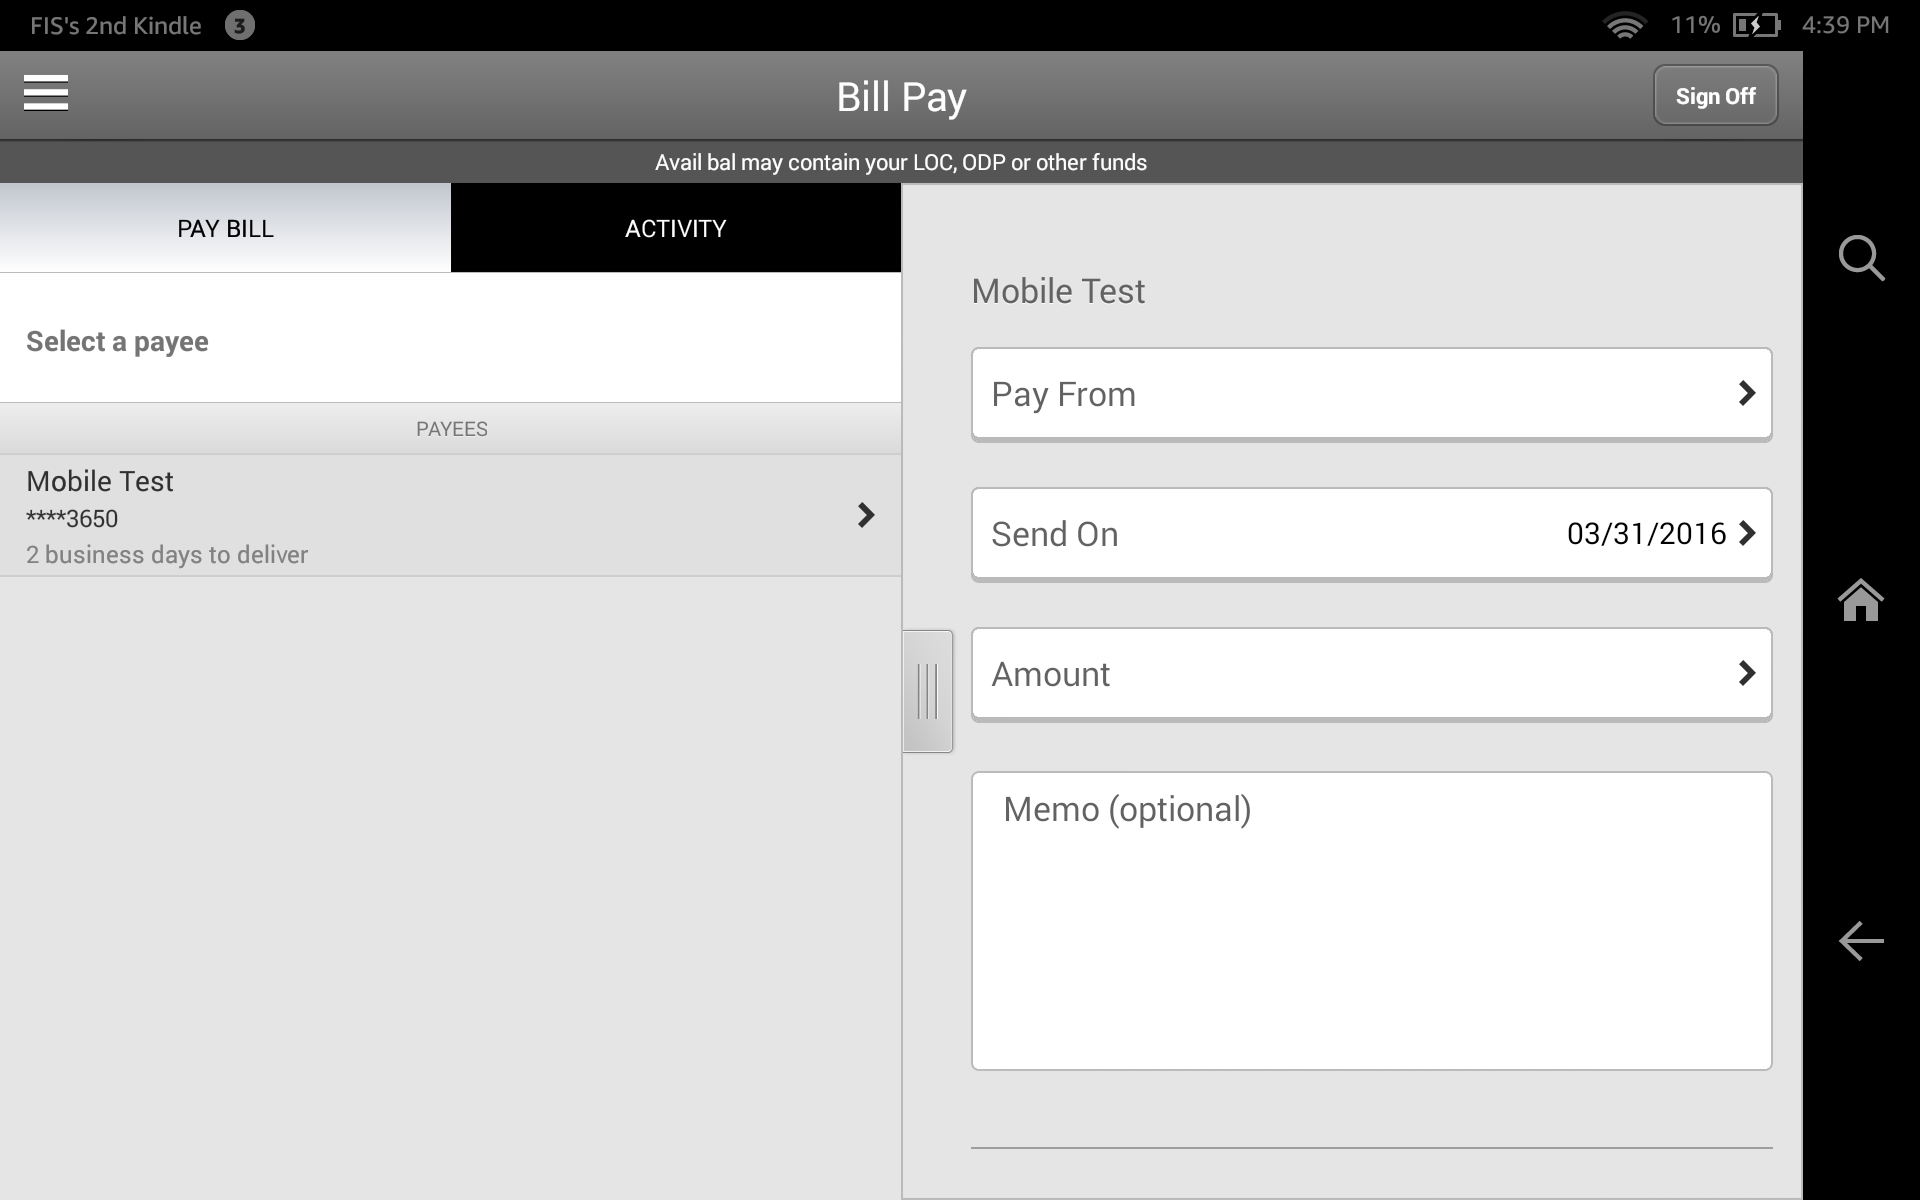Screen dimensions: 1920x1200
Task: Switch to the ACTIVITY tab
Action: pyautogui.click(x=675, y=228)
